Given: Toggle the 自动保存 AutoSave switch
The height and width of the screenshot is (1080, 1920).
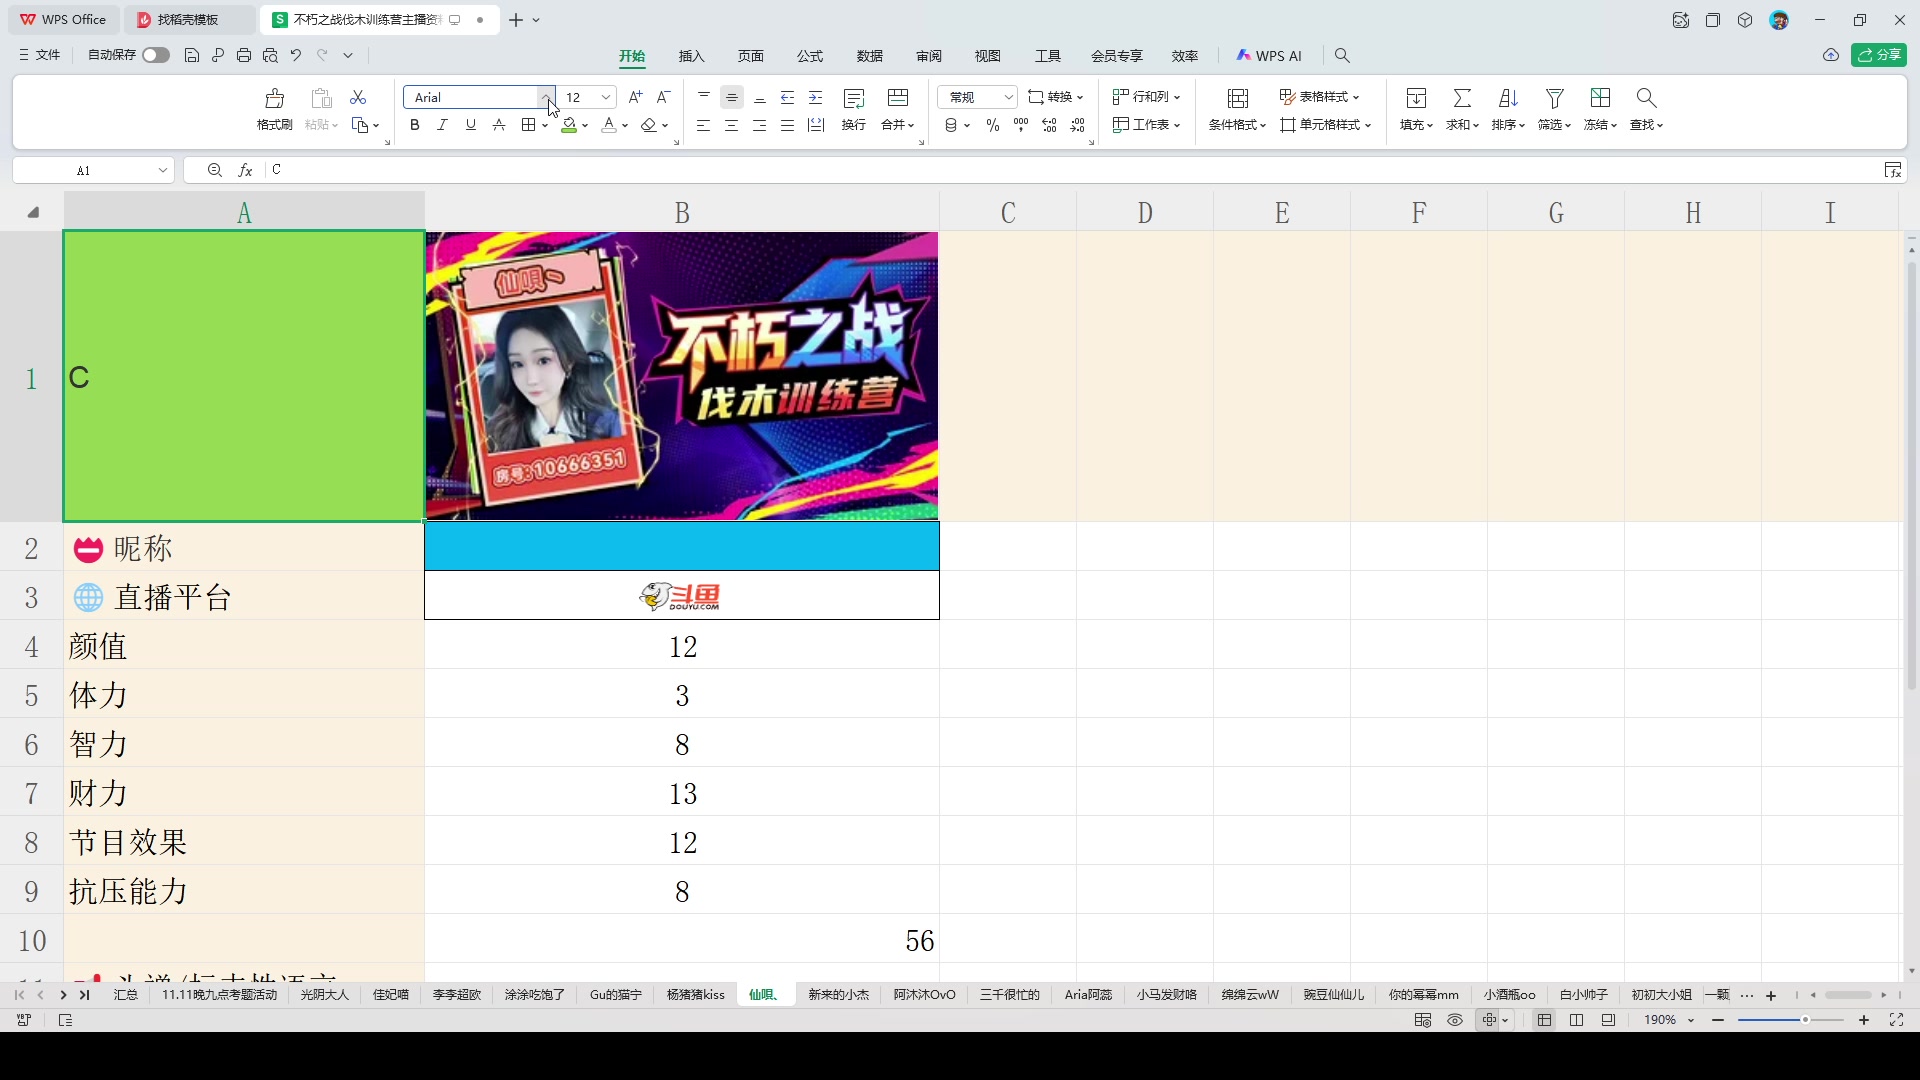Looking at the screenshot, I should [155, 55].
